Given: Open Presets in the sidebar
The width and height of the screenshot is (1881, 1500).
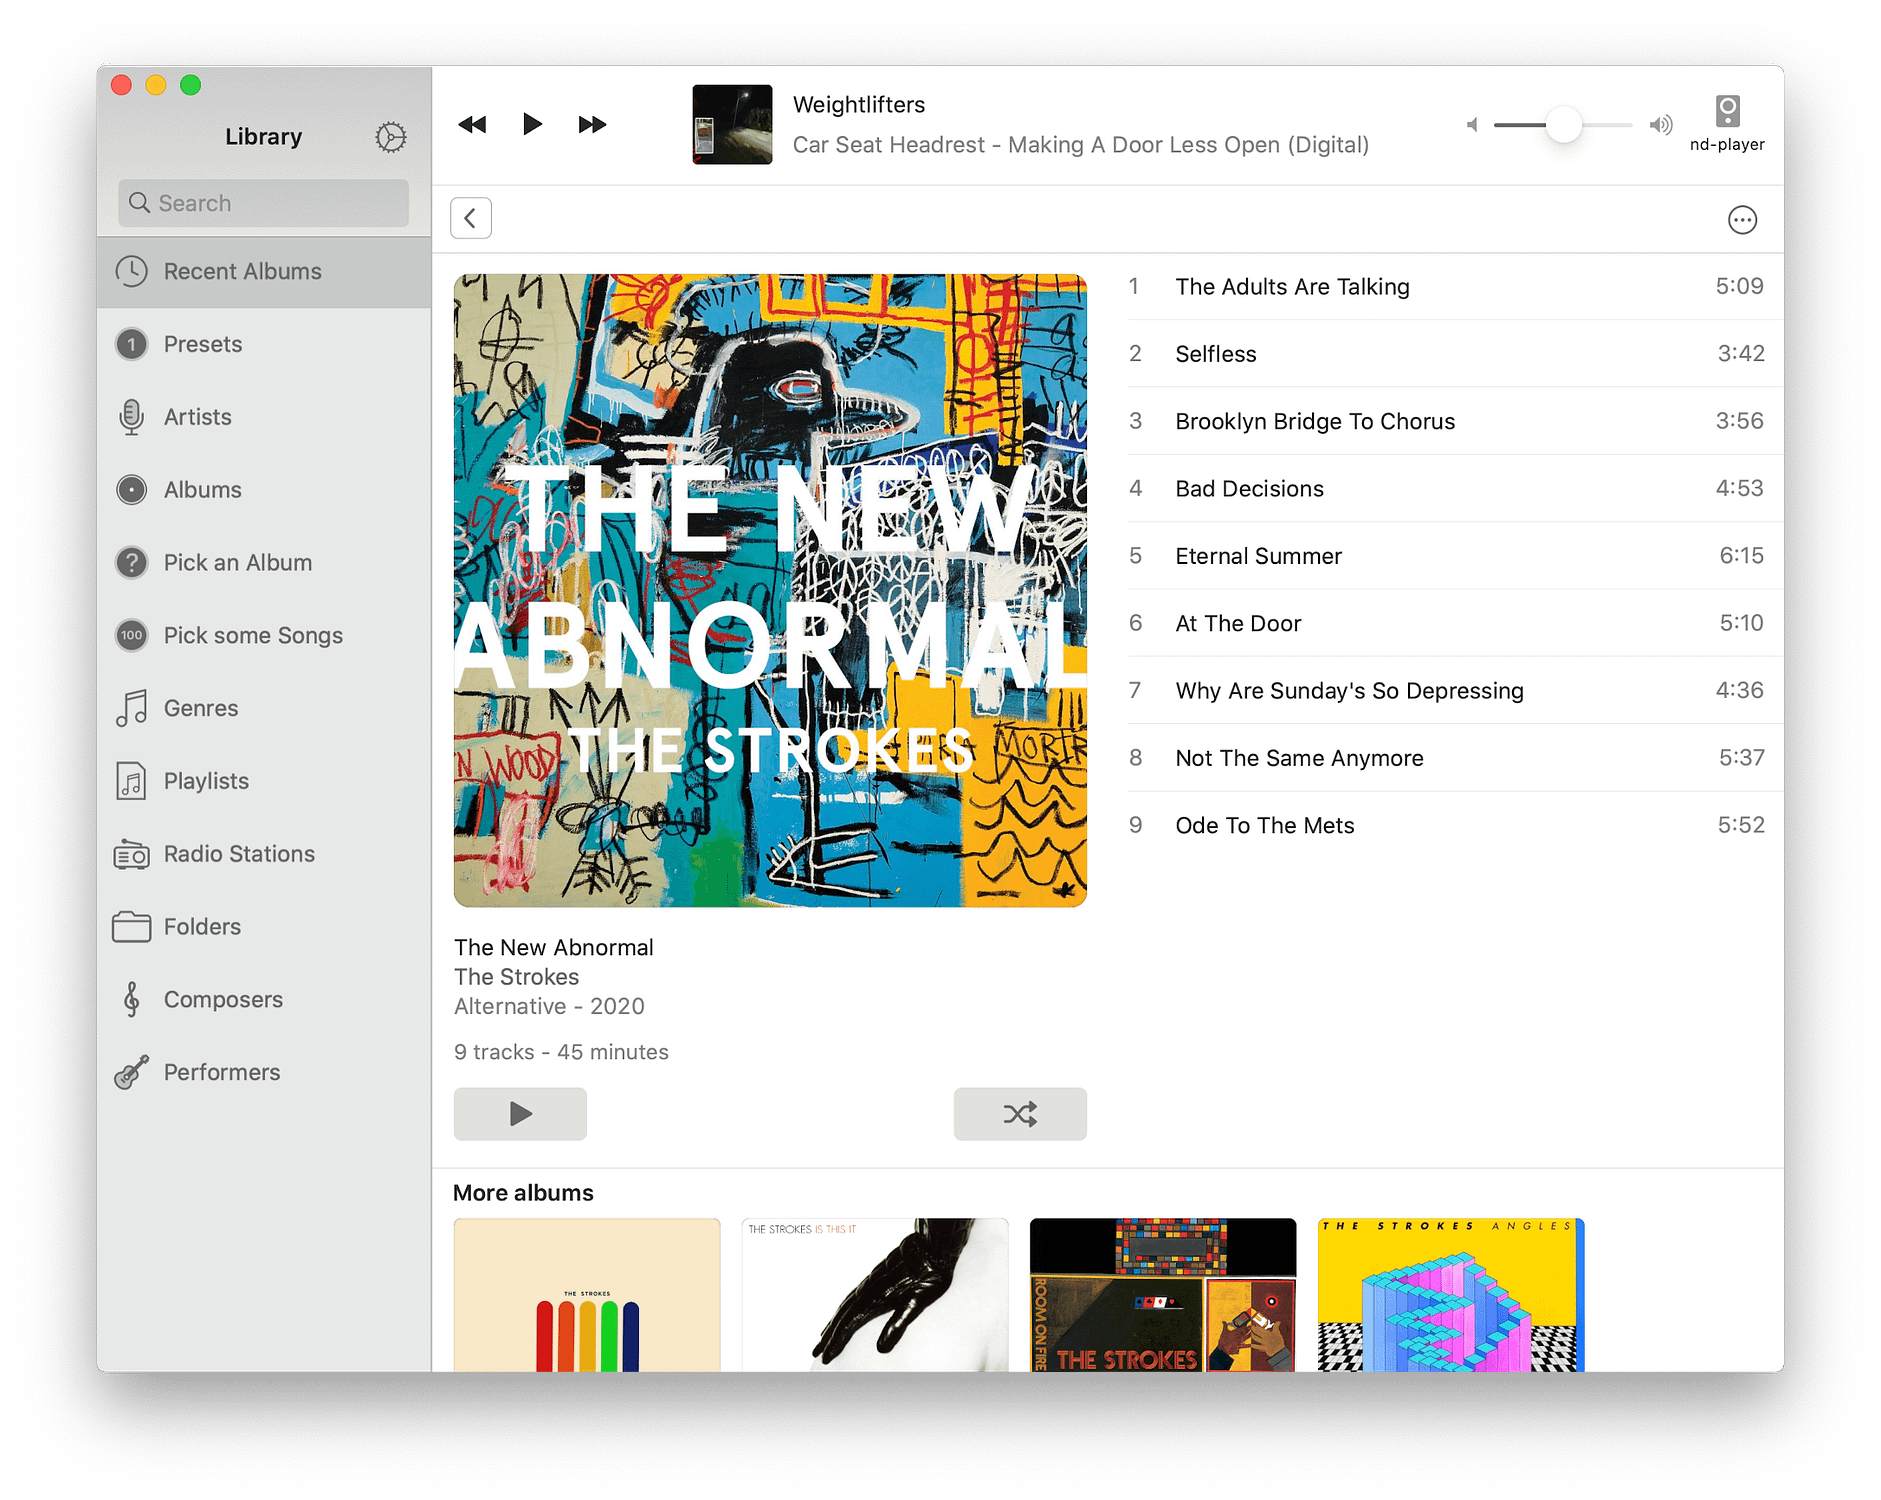Looking at the screenshot, I should point(264,344).
